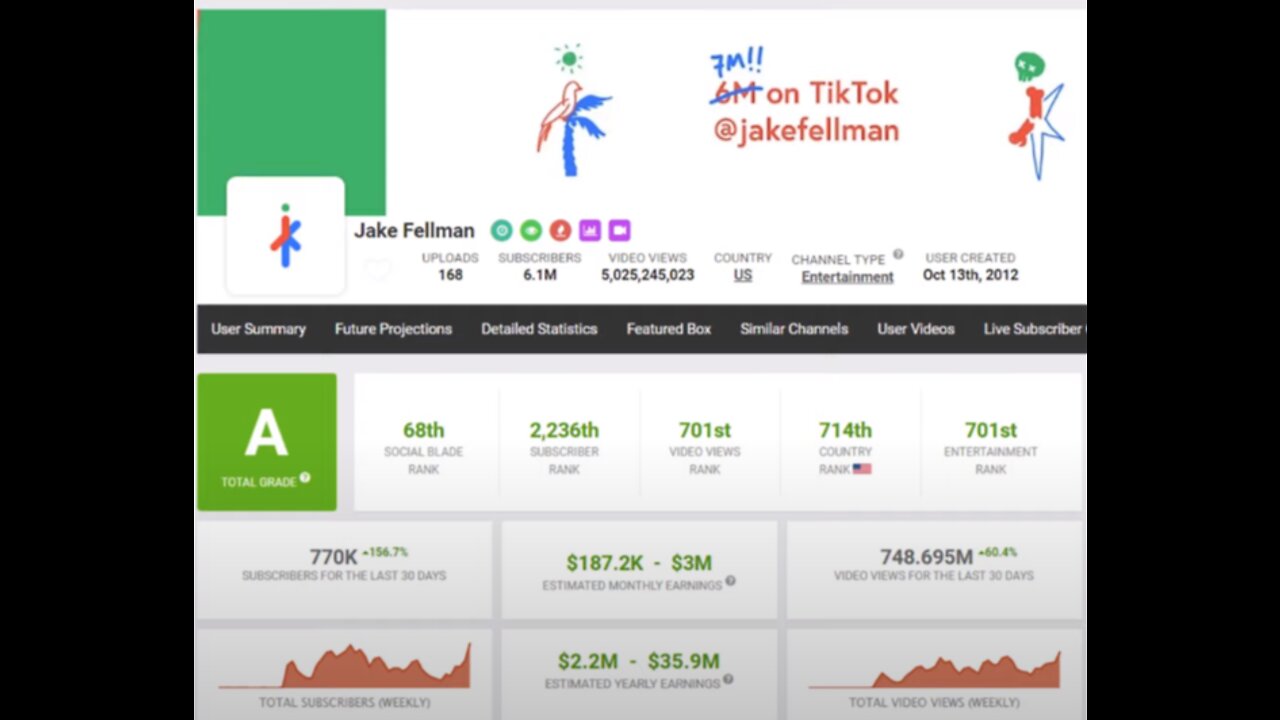Click the 6.1M subscribers count
This screenshot has height=720, width=1280.
[540, 275]
